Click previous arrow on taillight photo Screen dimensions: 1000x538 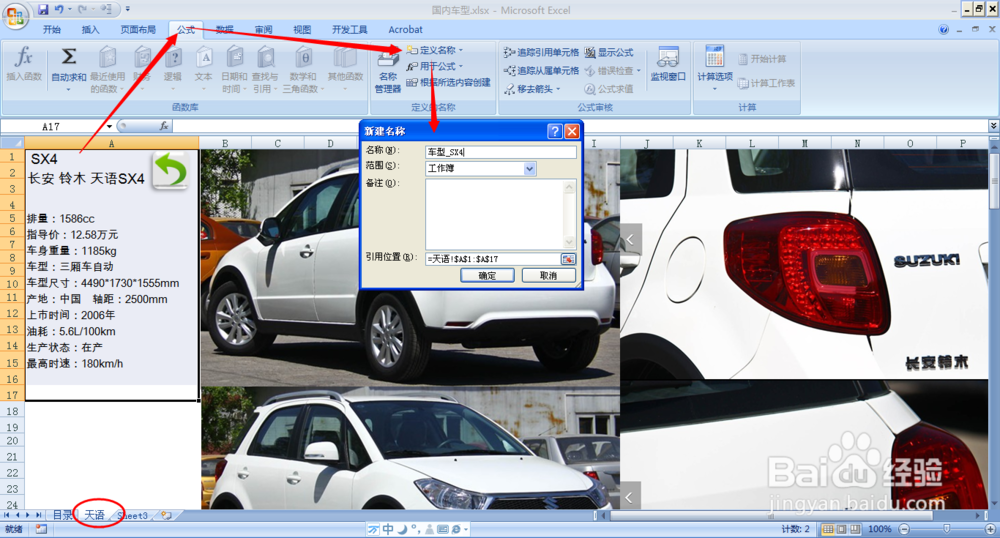[x=630, y=240]
